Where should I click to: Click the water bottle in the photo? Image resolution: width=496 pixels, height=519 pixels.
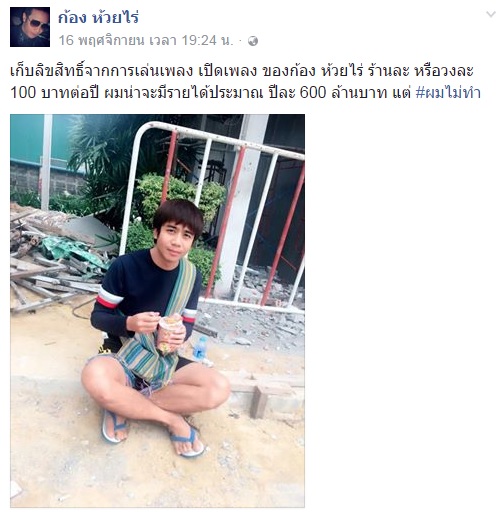pyautogui.click(x=200, y=349)
